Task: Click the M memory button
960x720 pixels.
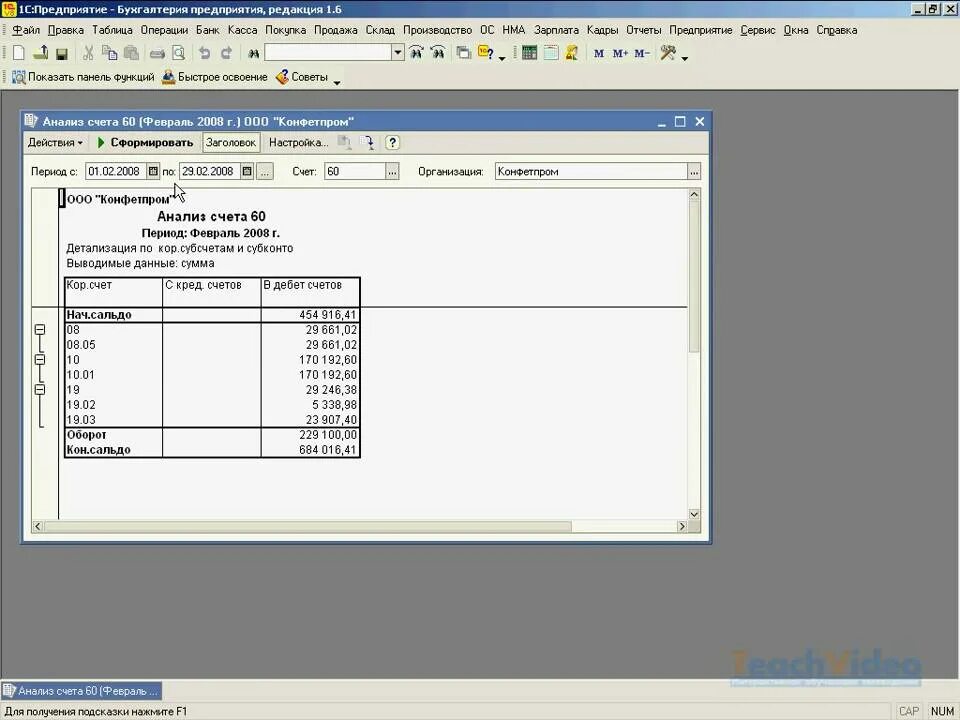Action: (599, 54)
